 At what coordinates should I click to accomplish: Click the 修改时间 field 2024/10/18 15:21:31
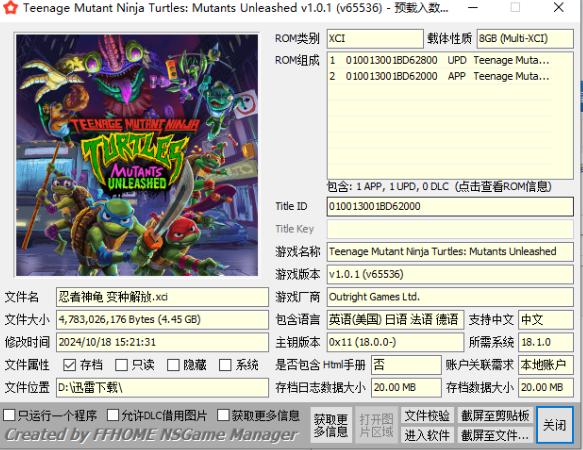pyautogui.click(x=162, y=342)
